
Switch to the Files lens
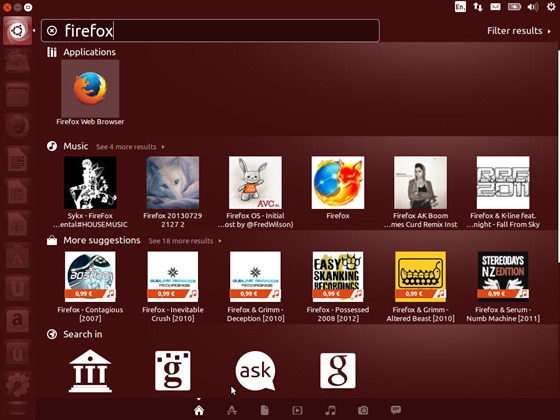[265, 410]
